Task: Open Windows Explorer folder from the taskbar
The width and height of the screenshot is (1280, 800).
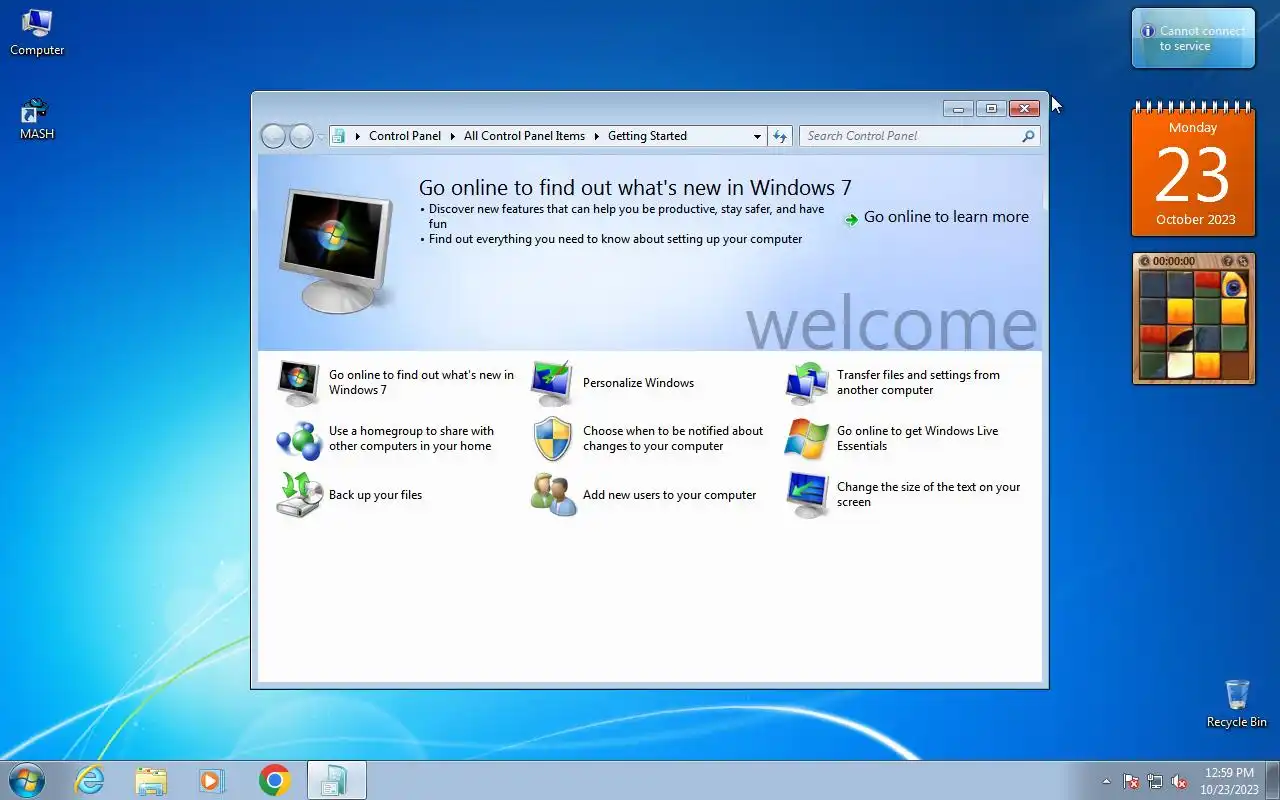Action: [x=151, y=780]
